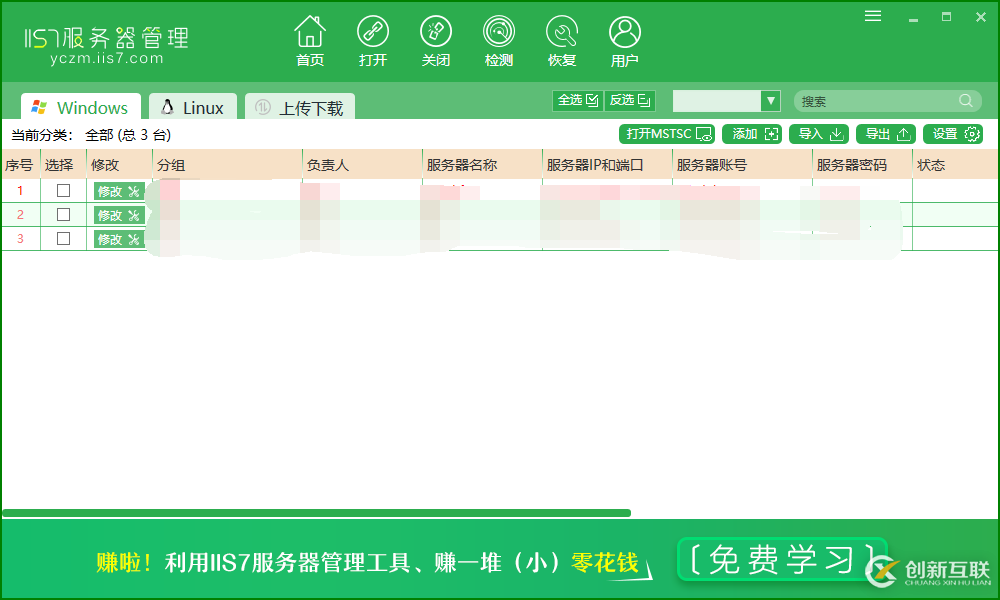
Task: Enable 全选 to select all servers
Action: click(x=577, y=100)
